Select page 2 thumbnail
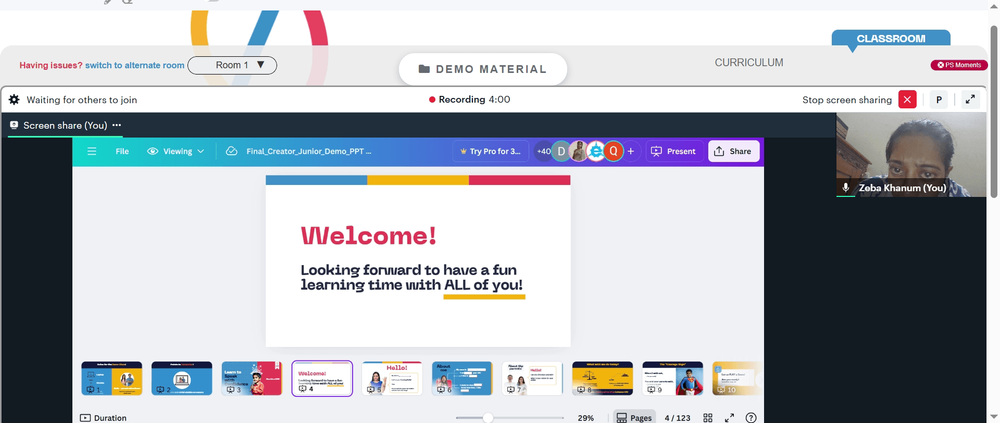Screen dimensions: 1000x423 (x=182, y=378)
